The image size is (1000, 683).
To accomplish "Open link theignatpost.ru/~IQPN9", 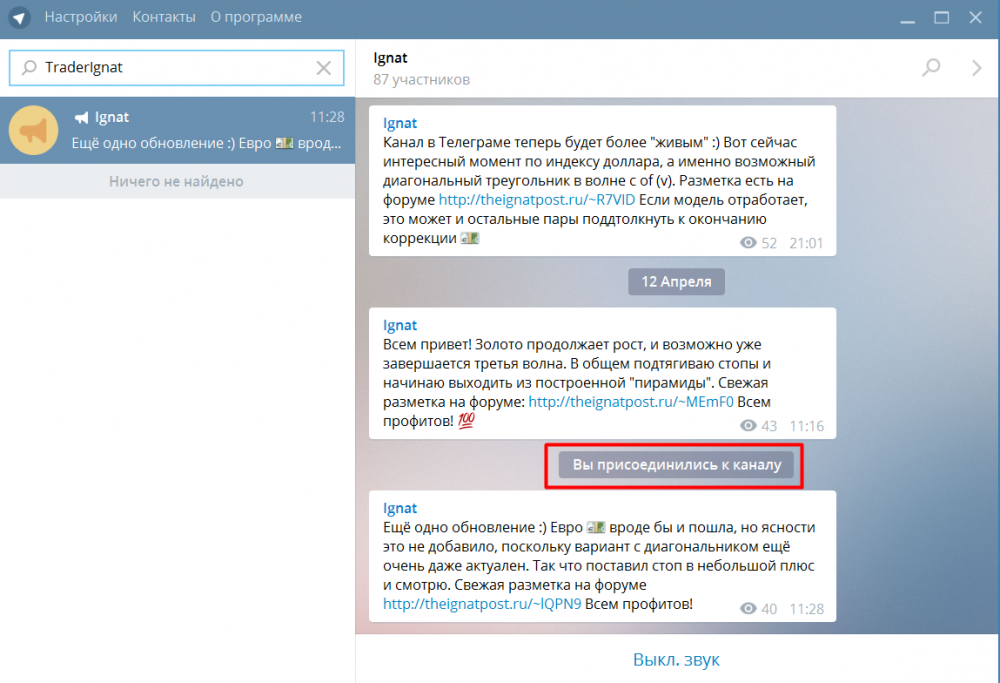I will point(482,604).
